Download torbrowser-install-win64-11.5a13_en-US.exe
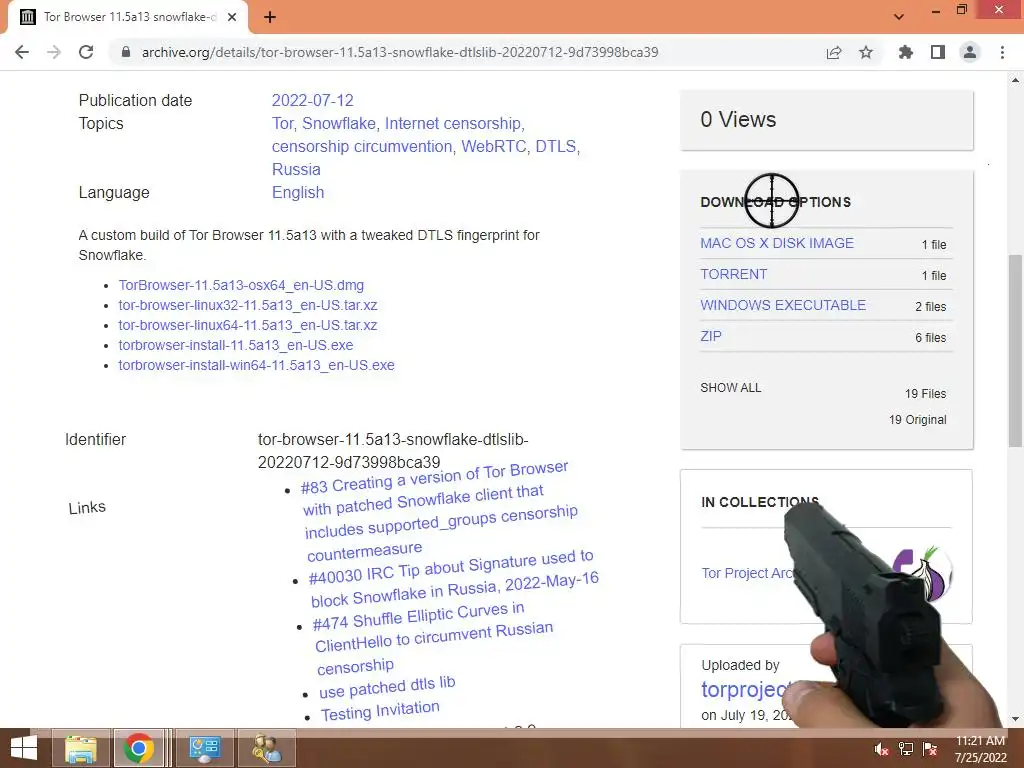 [256, 365]
